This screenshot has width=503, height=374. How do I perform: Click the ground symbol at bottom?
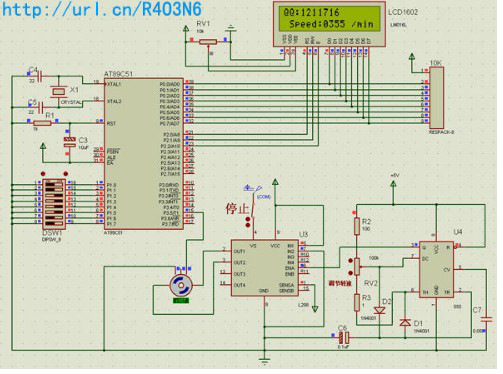[x=265, y=361]
